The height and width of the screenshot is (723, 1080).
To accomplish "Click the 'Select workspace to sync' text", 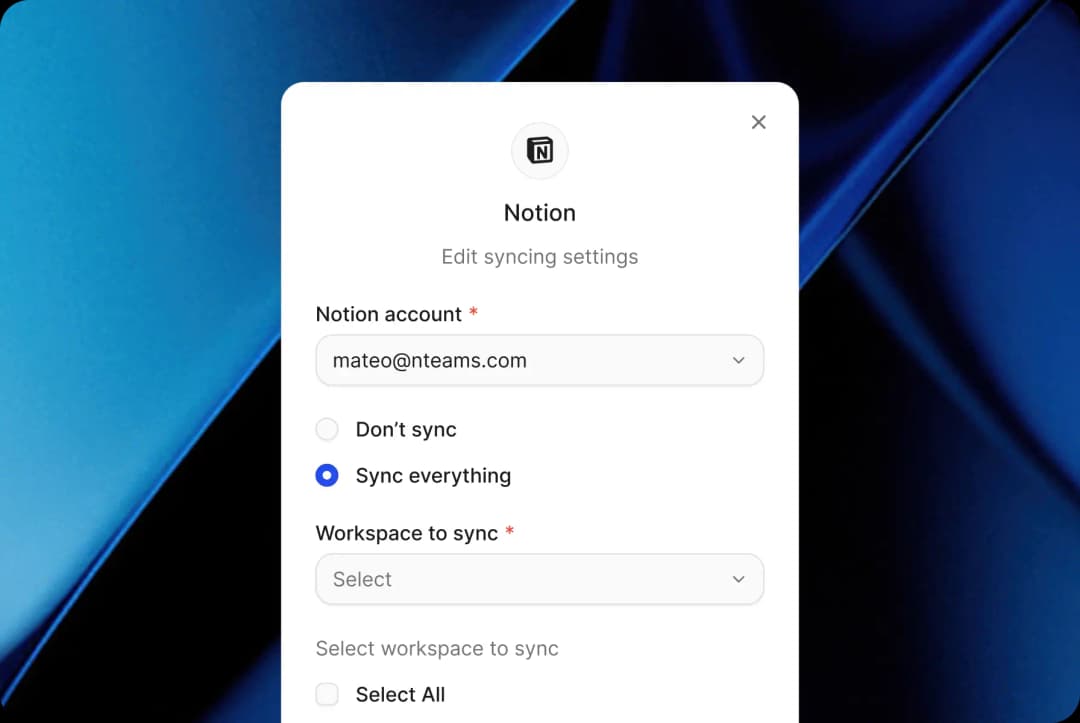I will pos(437,648).
